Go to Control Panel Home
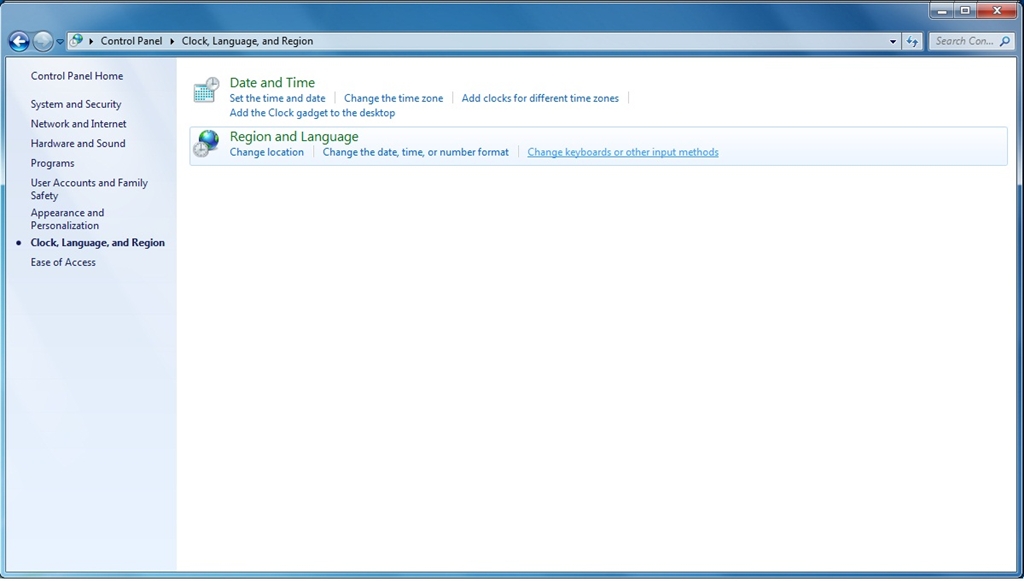The height and width of the screenshot is (581, 1024). (x=76, y=76)
